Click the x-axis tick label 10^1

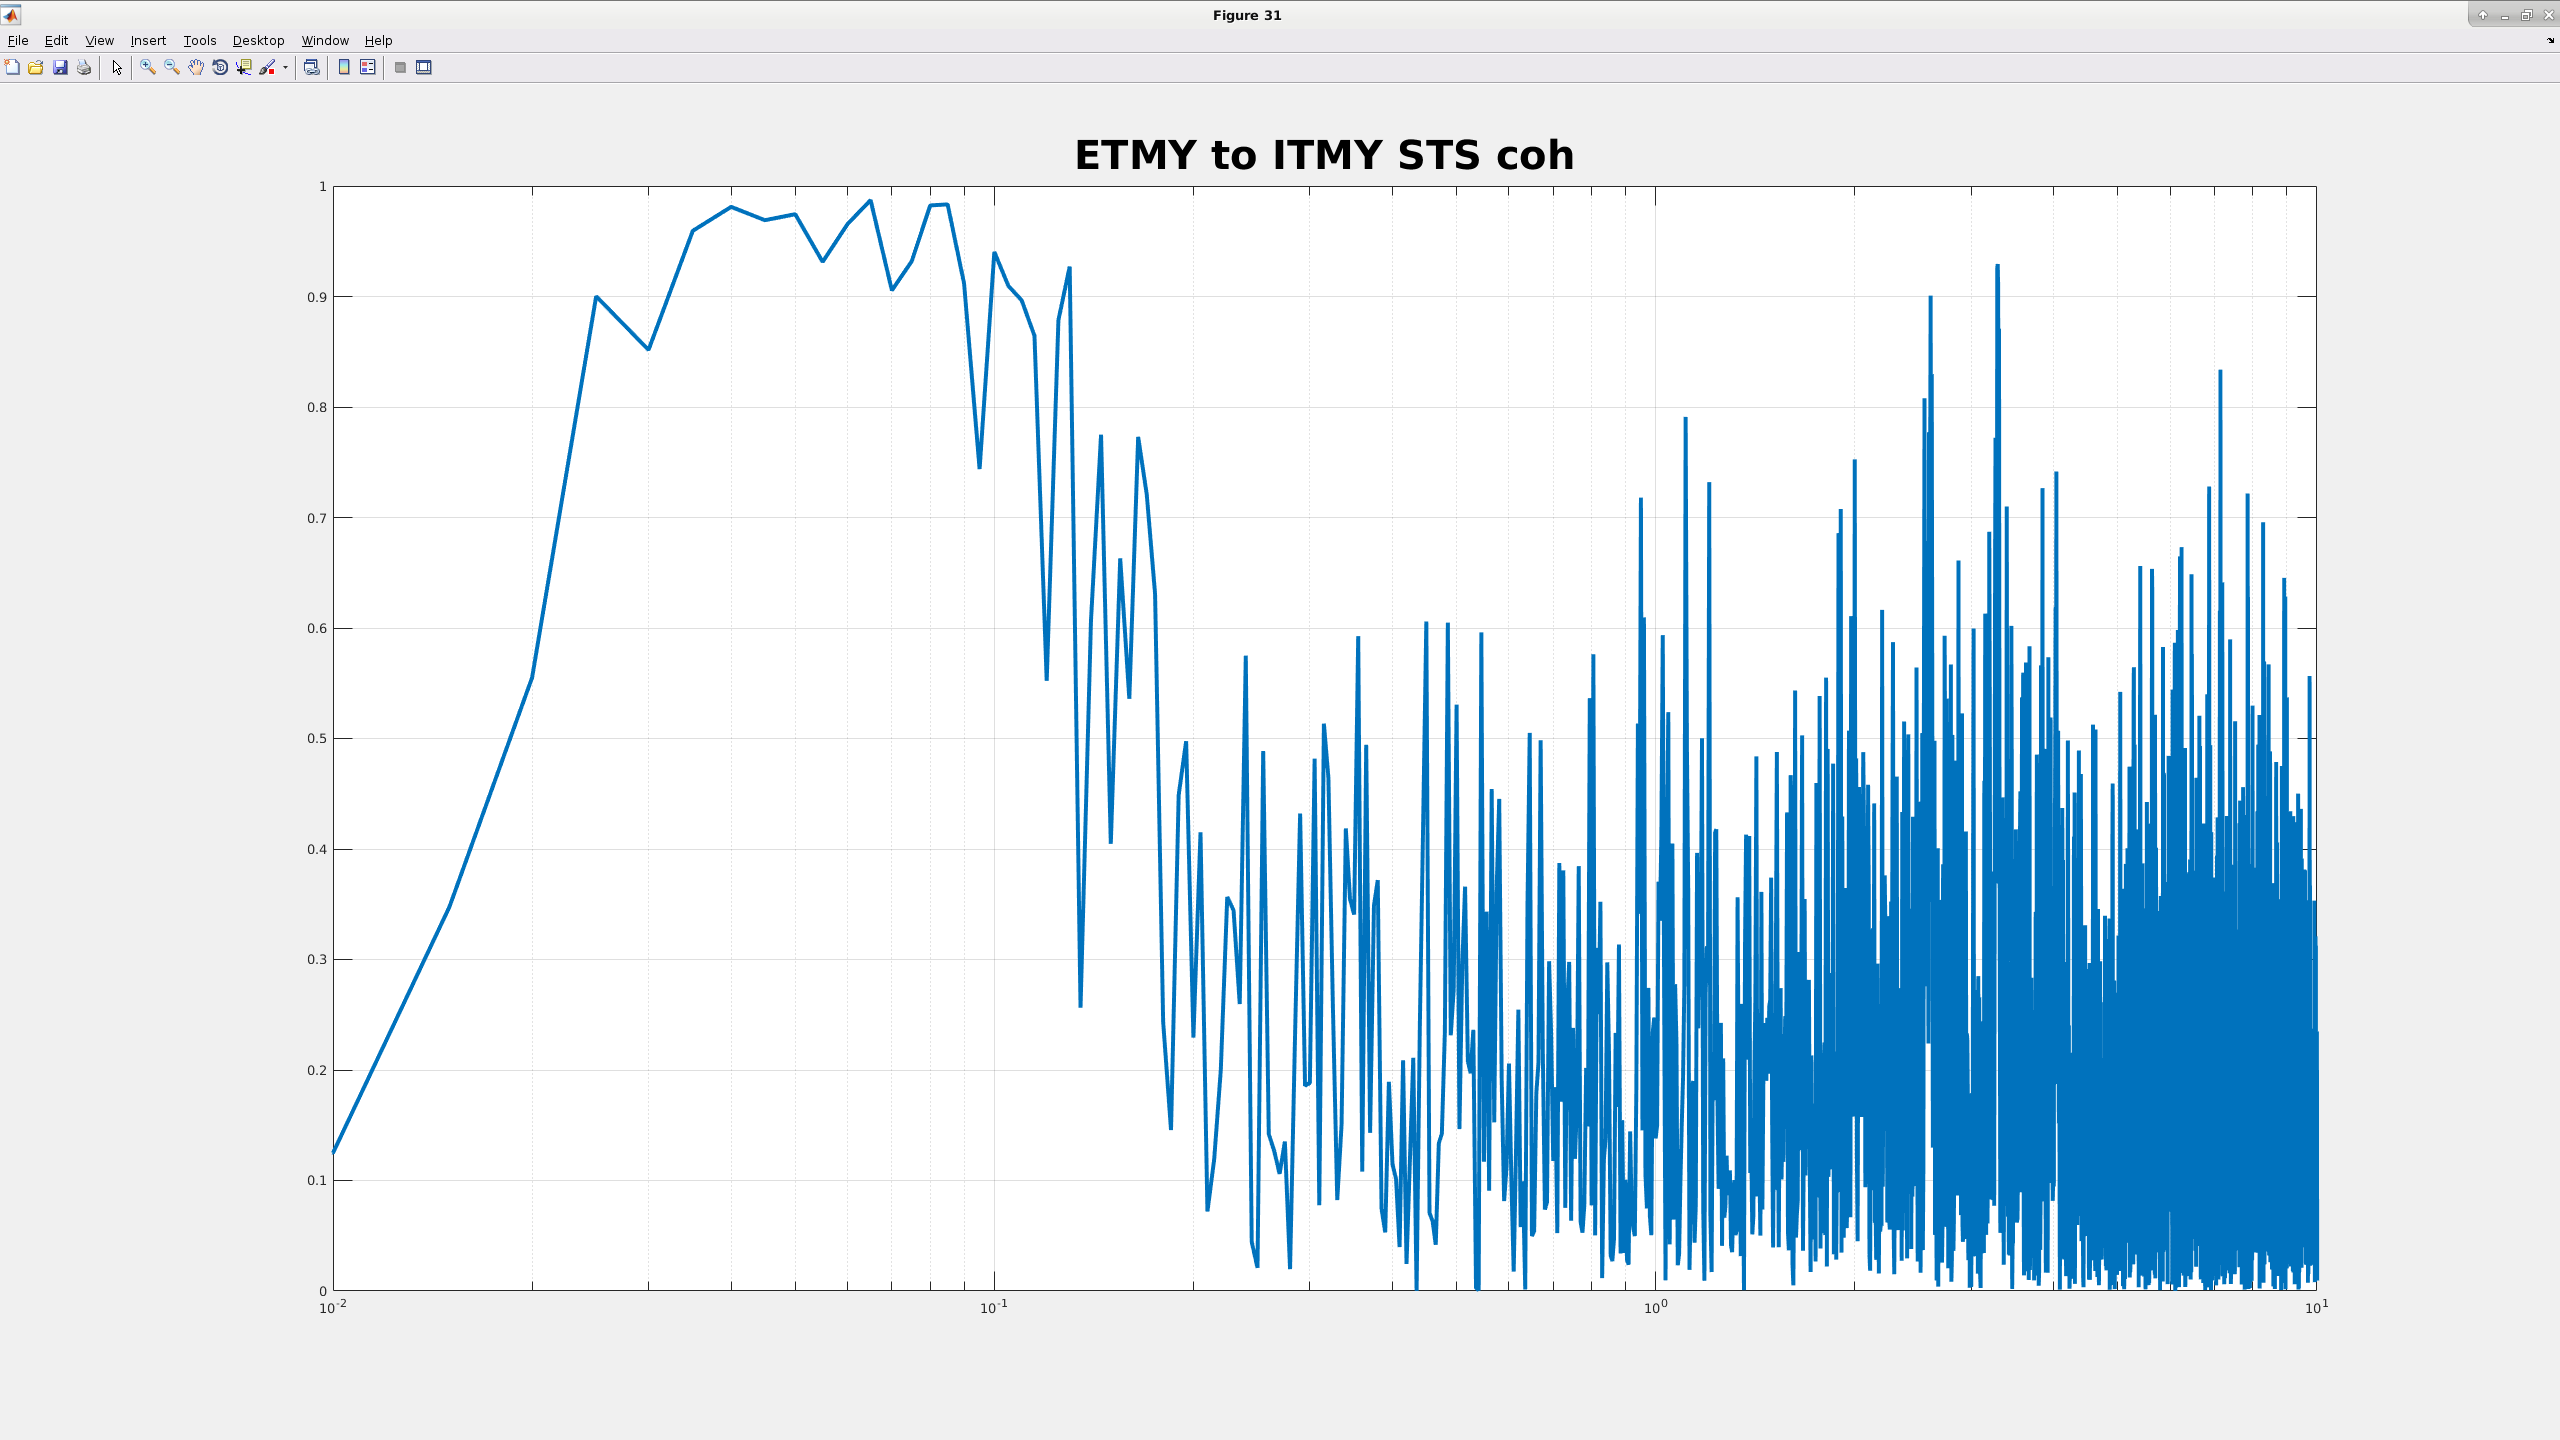pos(2317,1307)
